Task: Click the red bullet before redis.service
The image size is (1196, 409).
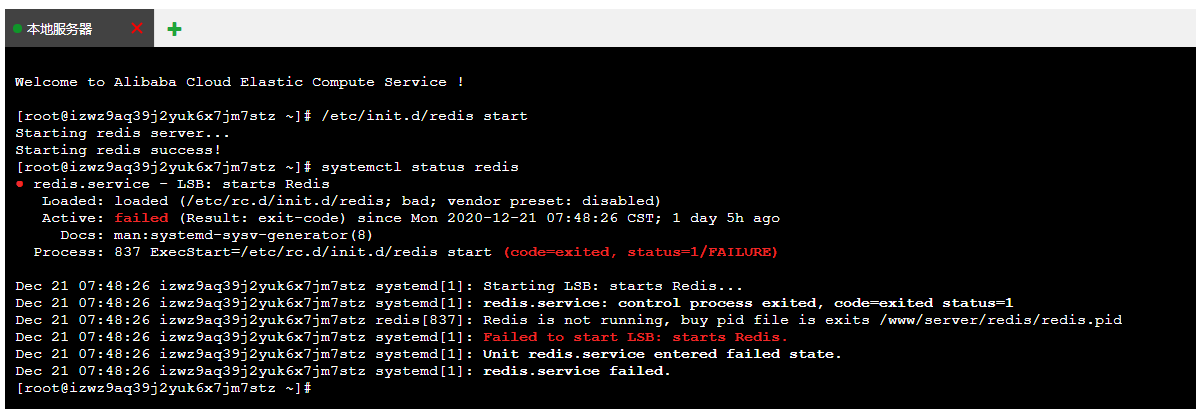Action: (19, 184)
